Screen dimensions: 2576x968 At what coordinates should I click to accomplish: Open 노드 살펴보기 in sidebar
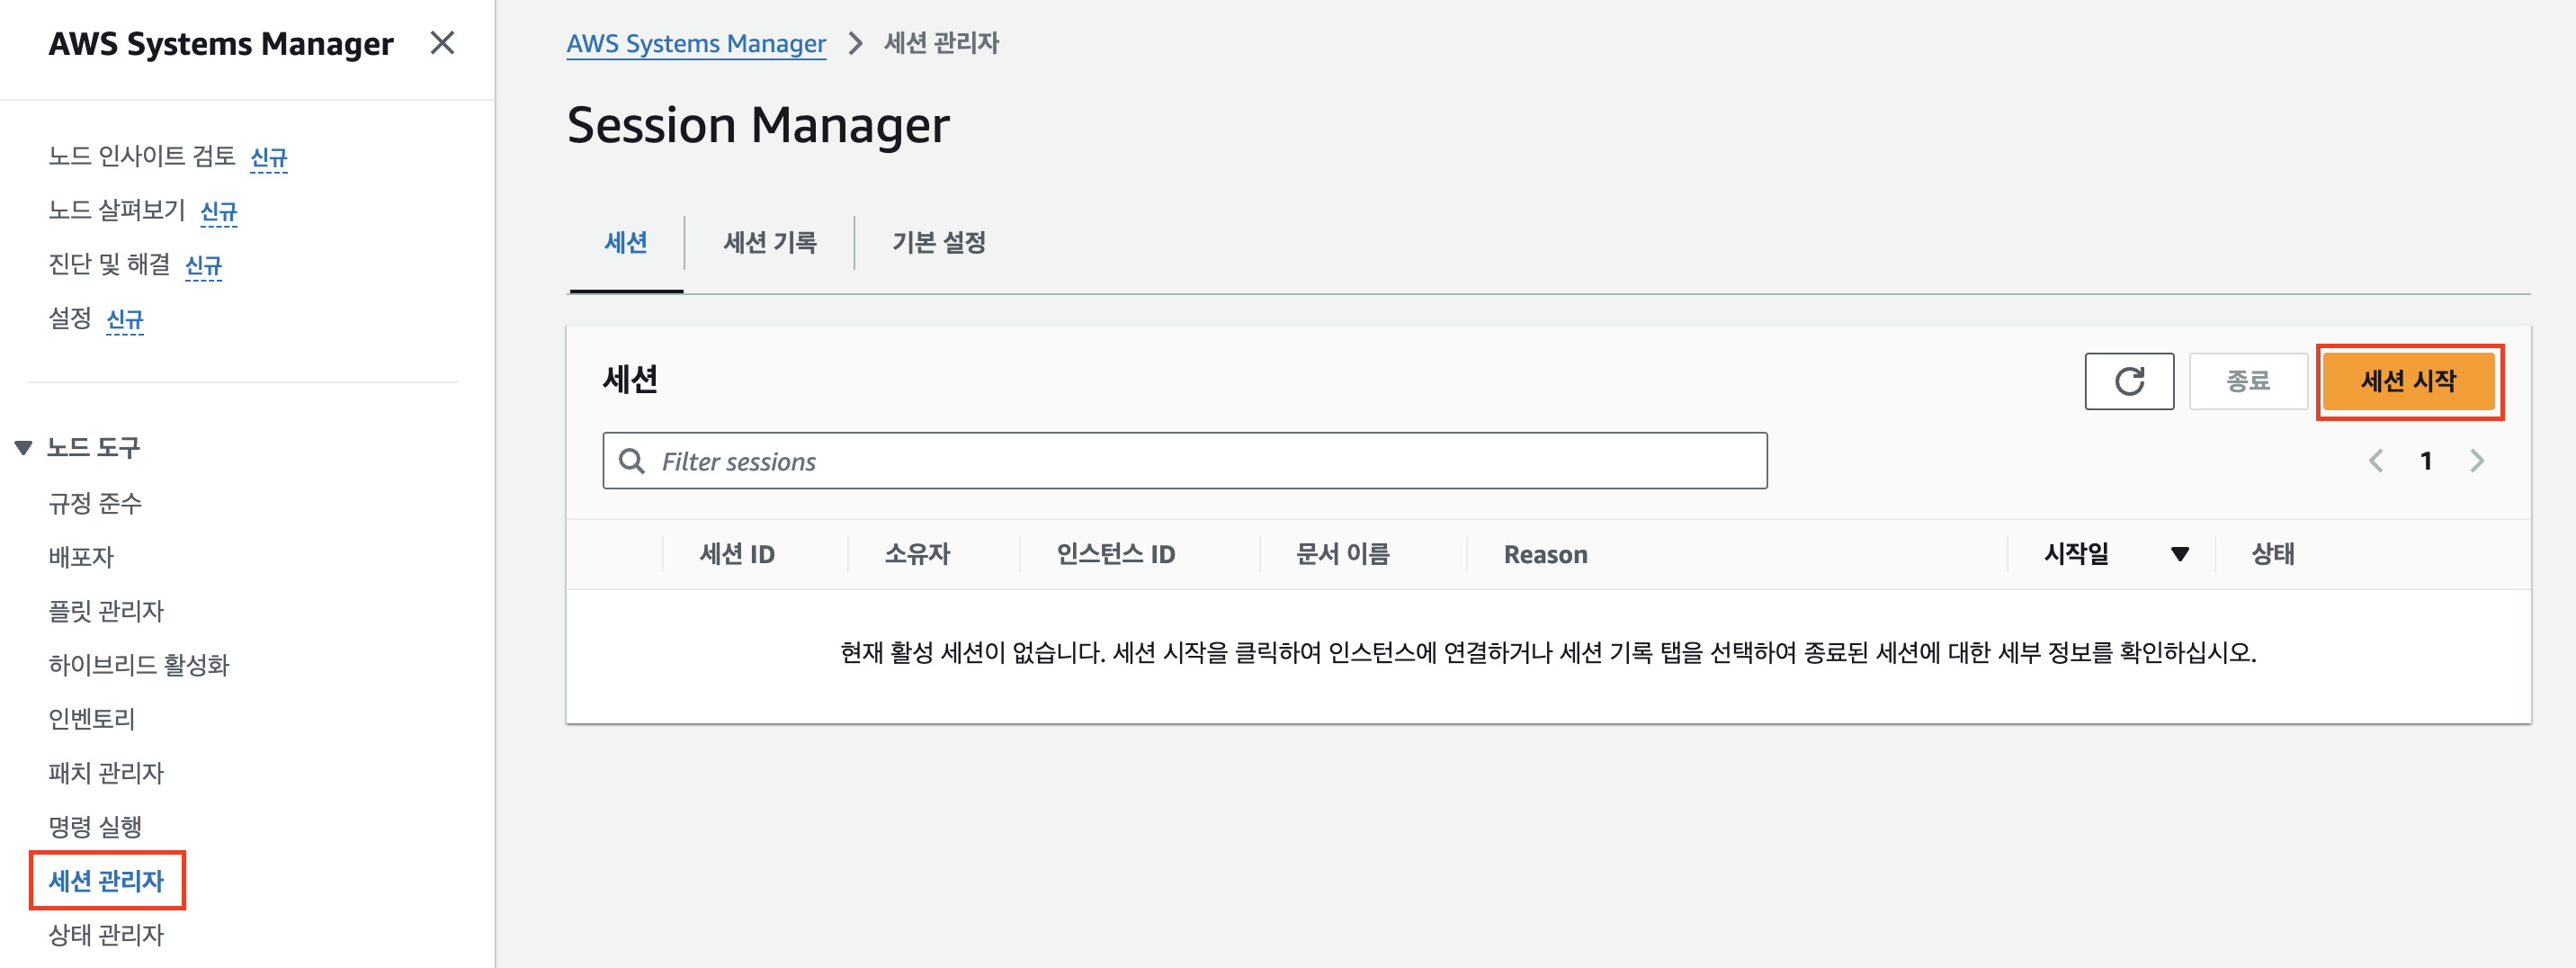(117, 210)
